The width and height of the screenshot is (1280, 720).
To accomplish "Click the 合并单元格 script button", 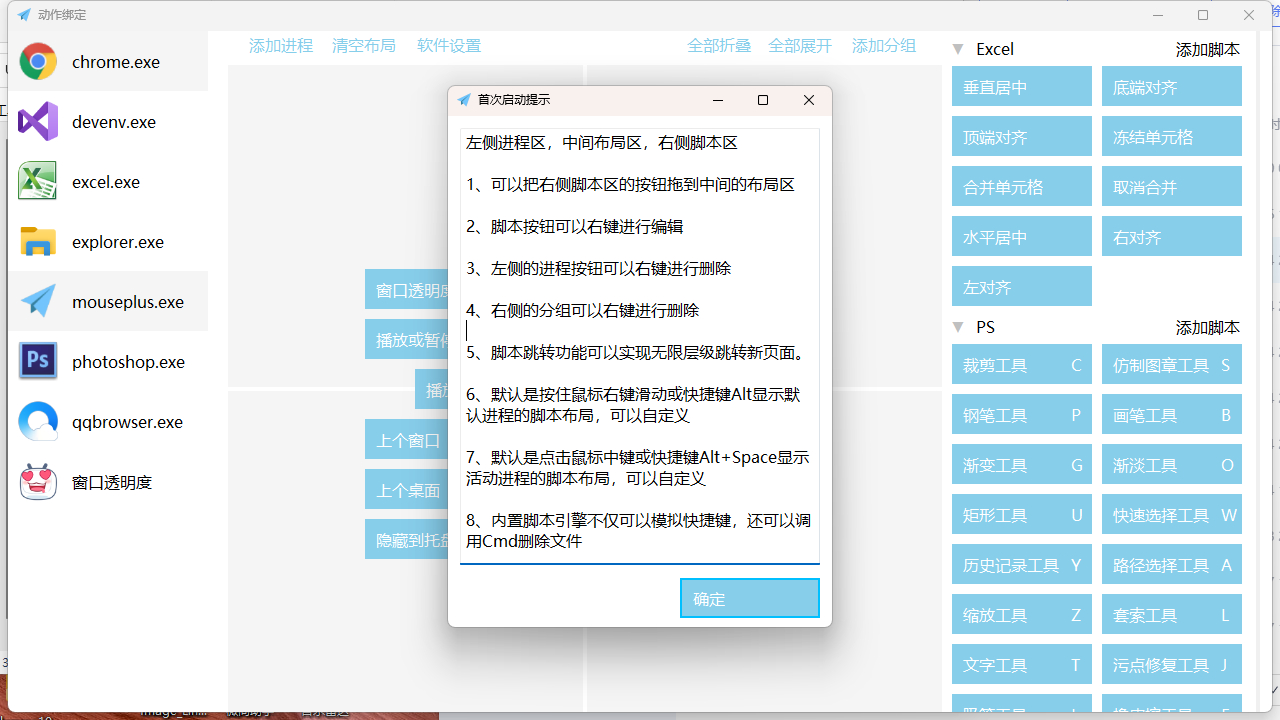I will (1022, 187).
